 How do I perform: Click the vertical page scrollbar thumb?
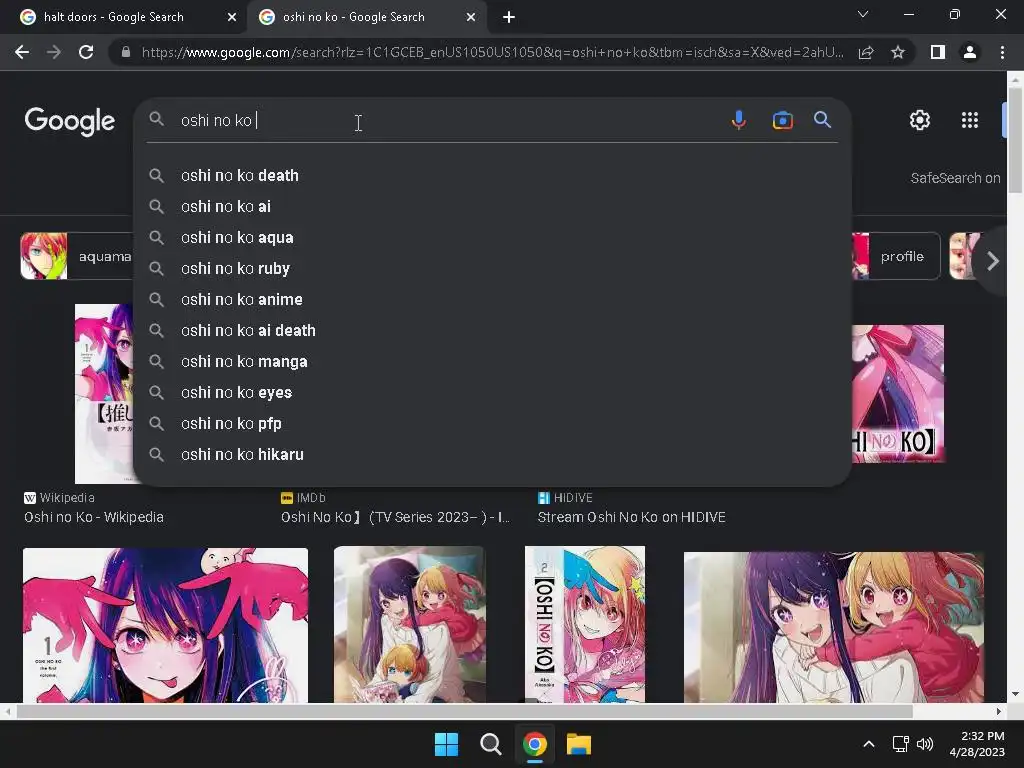[1015, 140]
